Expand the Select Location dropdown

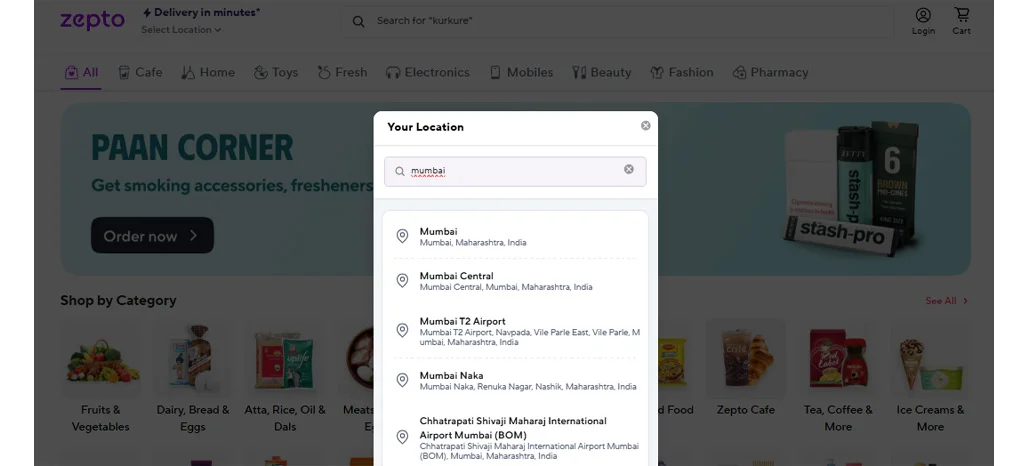[x=181, y=30]
